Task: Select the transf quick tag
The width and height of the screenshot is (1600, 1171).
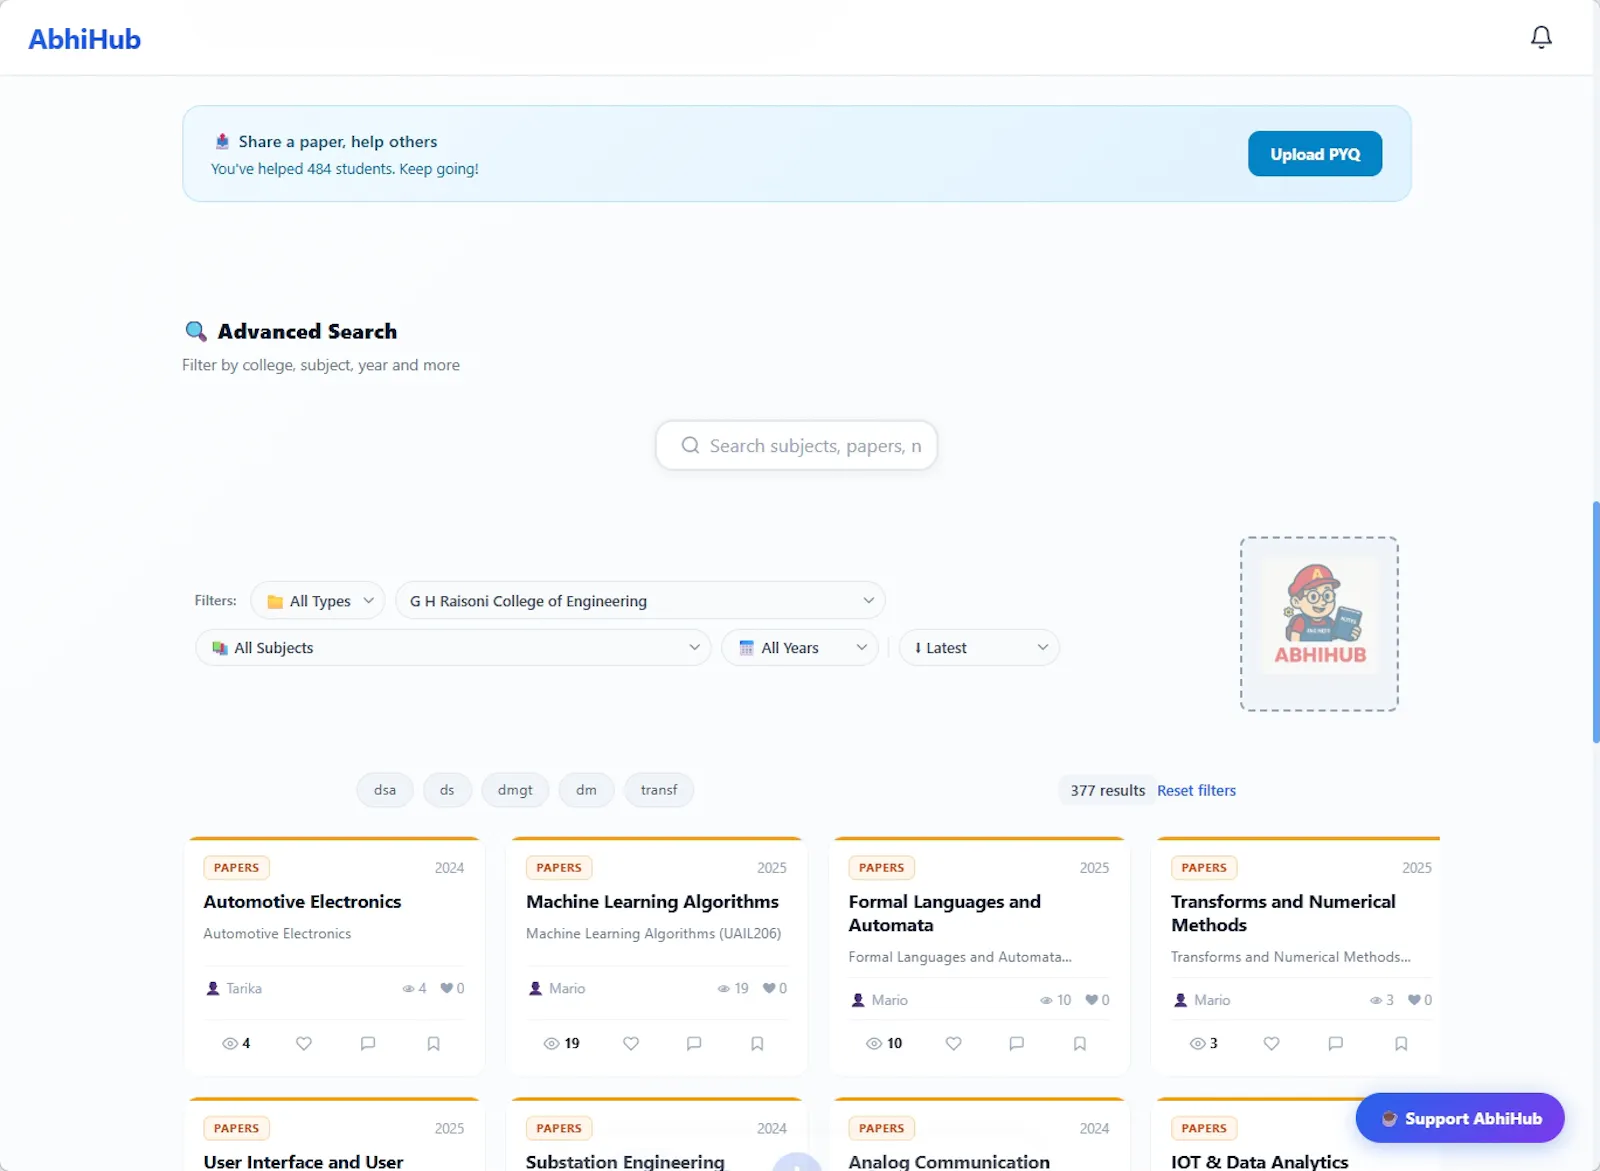Action: pos(659,789)
